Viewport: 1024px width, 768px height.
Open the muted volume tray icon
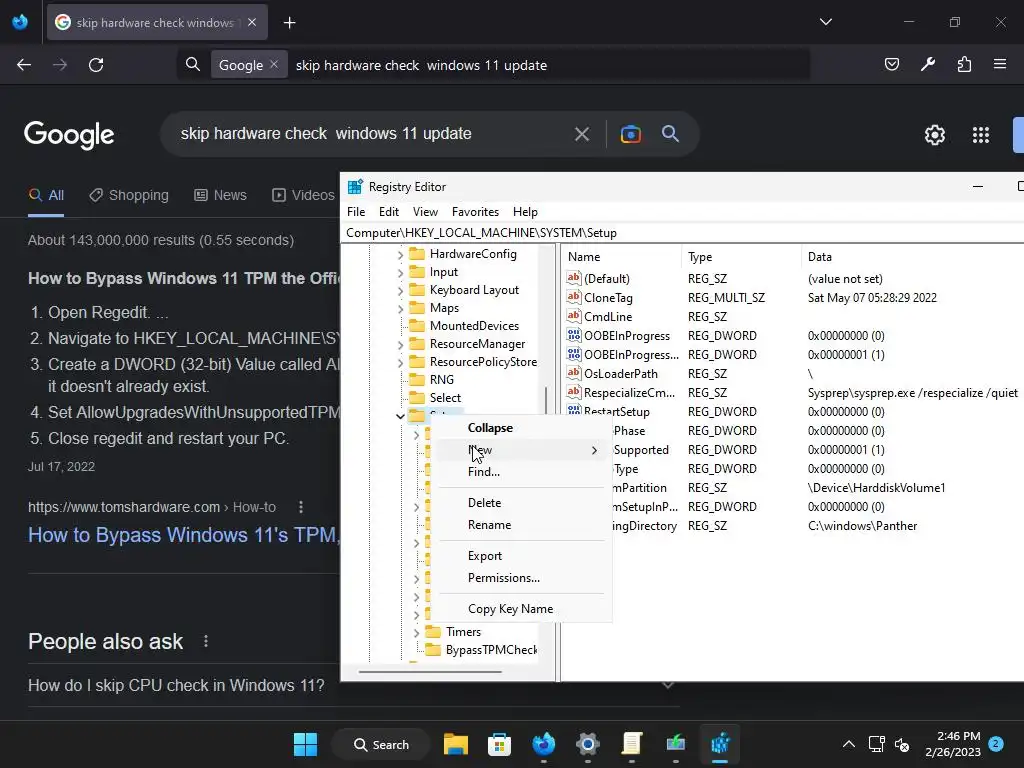coord(902,744)
